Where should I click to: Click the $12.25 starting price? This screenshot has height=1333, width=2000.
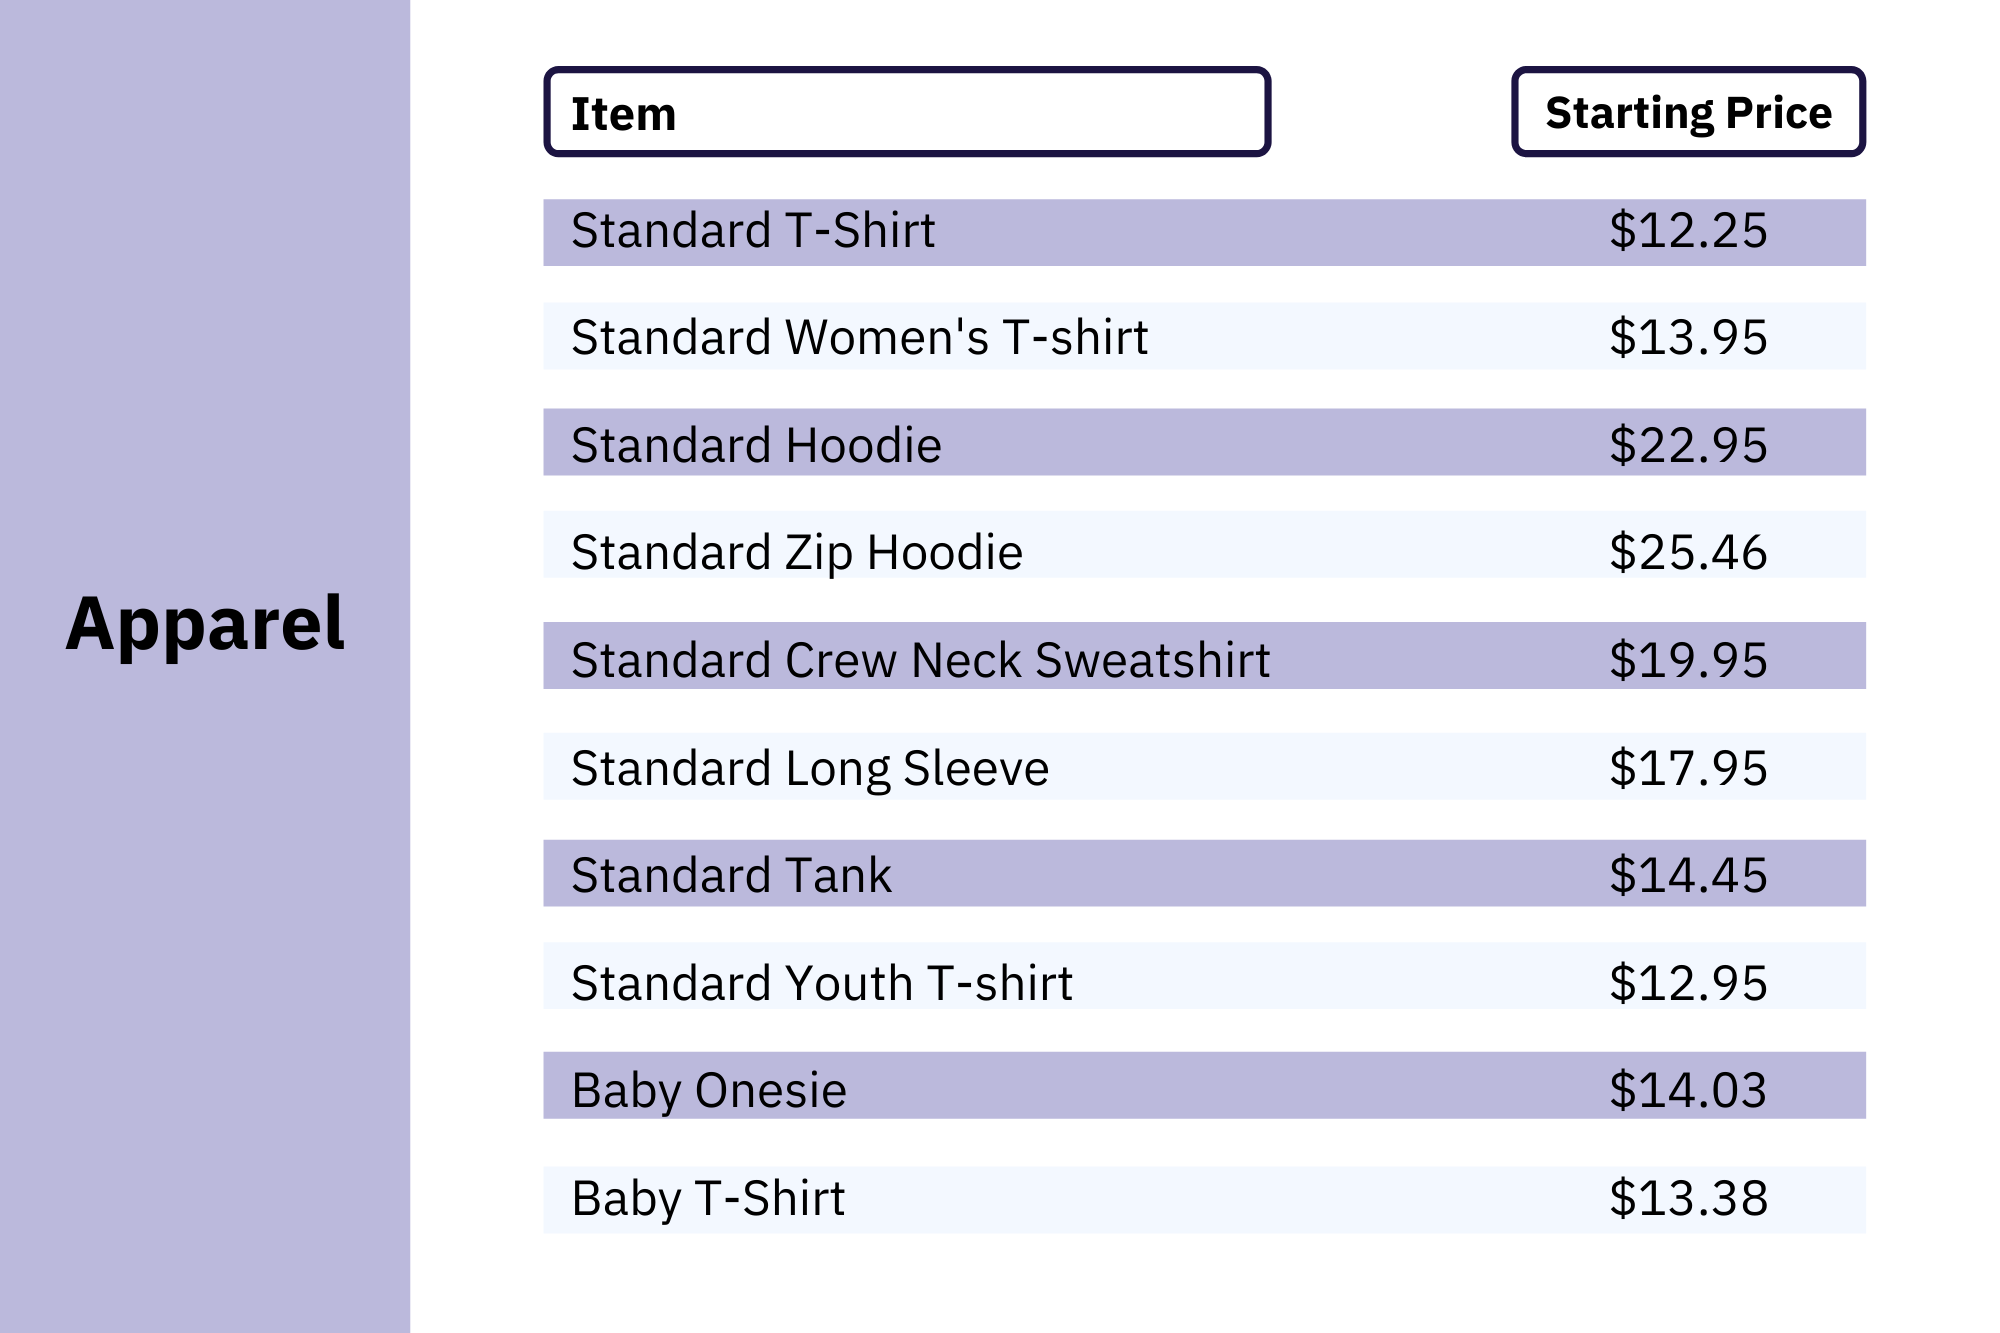click(1688, 231)
